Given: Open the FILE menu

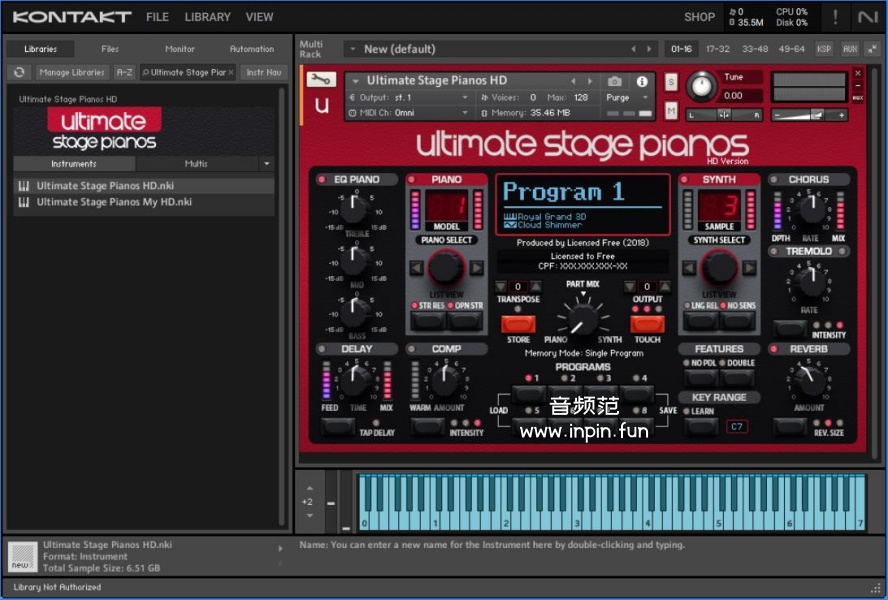Looking at the screenshot, I should coord(157,17).
